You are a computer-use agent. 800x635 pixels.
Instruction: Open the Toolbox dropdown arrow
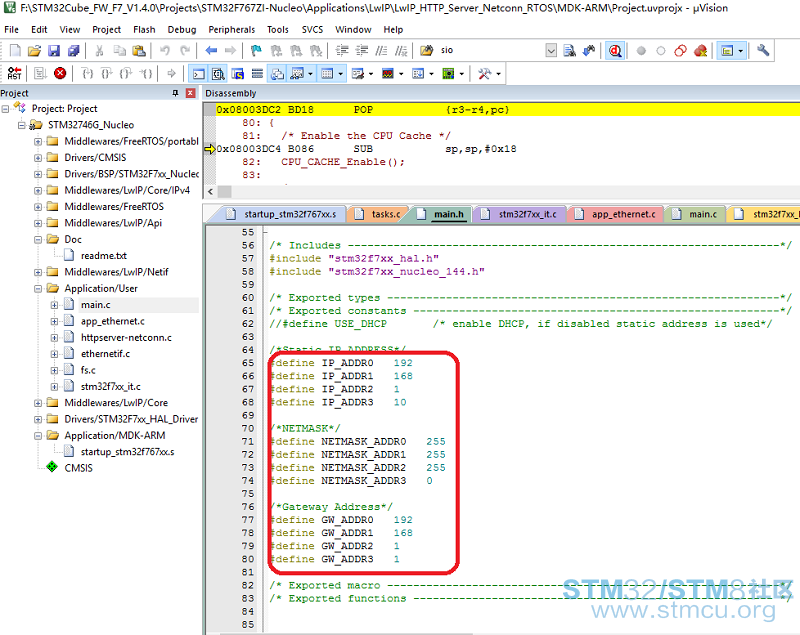click(498, 74)
